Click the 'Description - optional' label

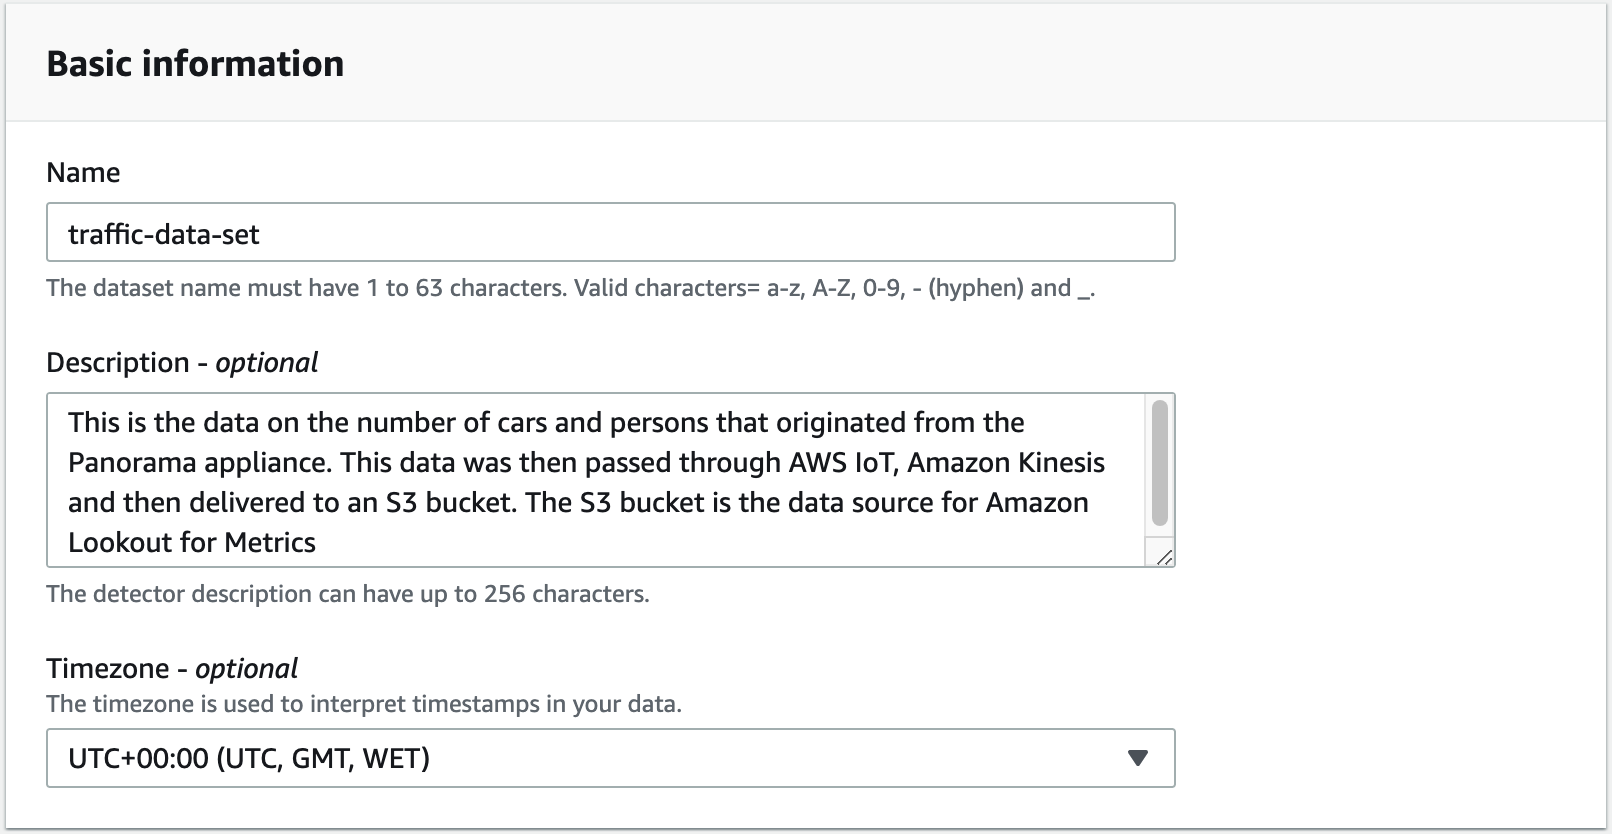182,362
